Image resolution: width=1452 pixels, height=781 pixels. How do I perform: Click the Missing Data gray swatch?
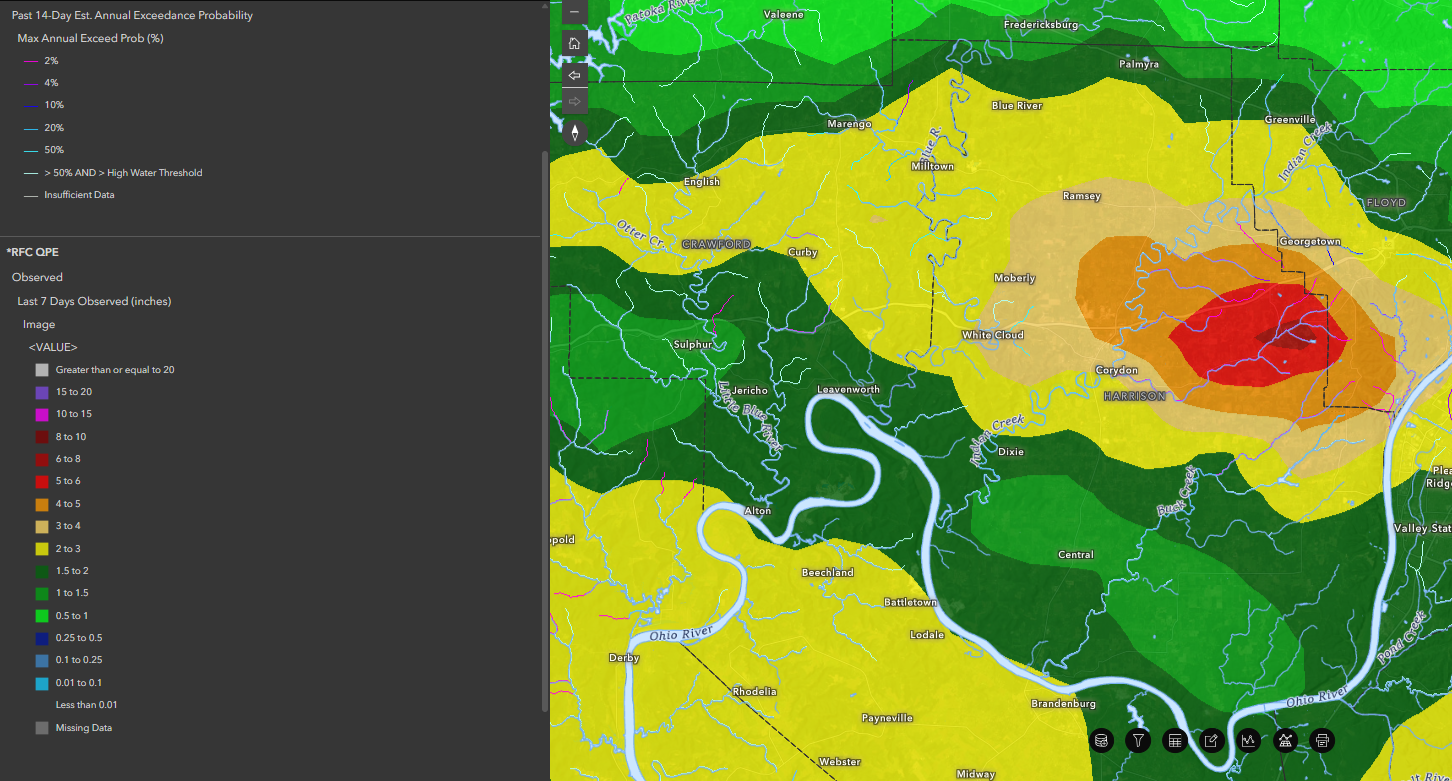tap(42, 728)
